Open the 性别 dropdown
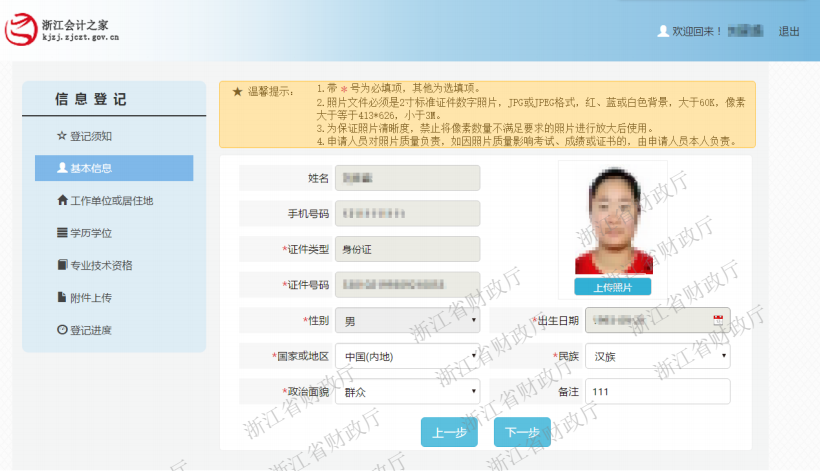This screenshot has height=471, width=820. (408, 321)
